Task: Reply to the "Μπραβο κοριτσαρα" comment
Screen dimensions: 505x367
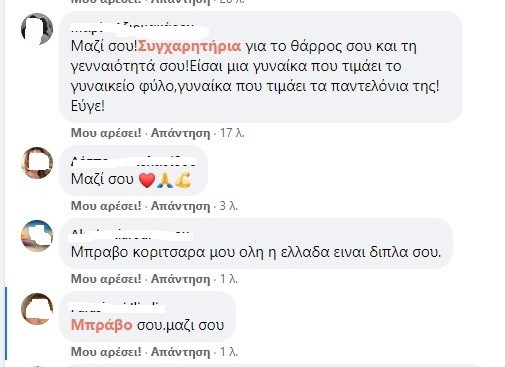Action: pos(180,279)
